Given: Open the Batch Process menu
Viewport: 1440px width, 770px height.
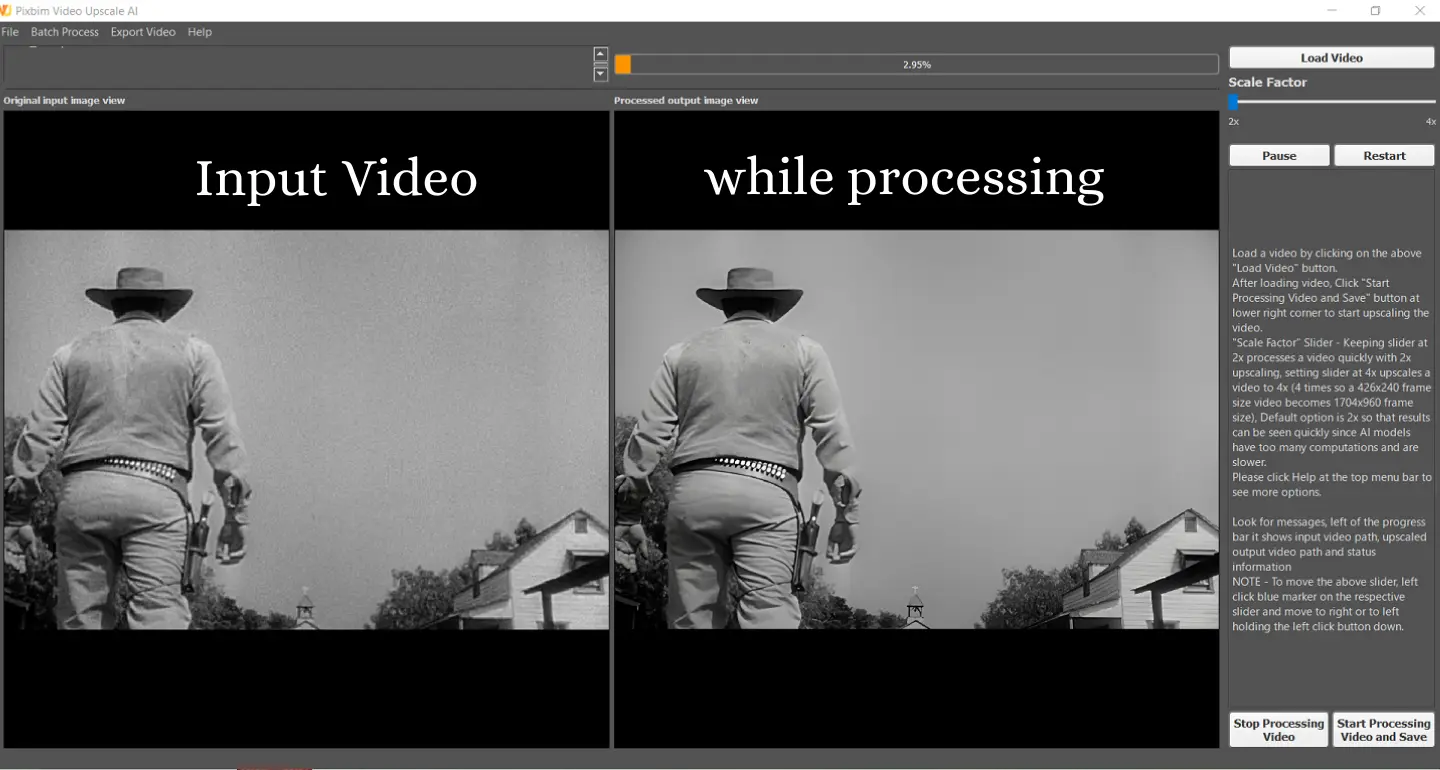Looking at the screenshot, I should tap(64, 31).
